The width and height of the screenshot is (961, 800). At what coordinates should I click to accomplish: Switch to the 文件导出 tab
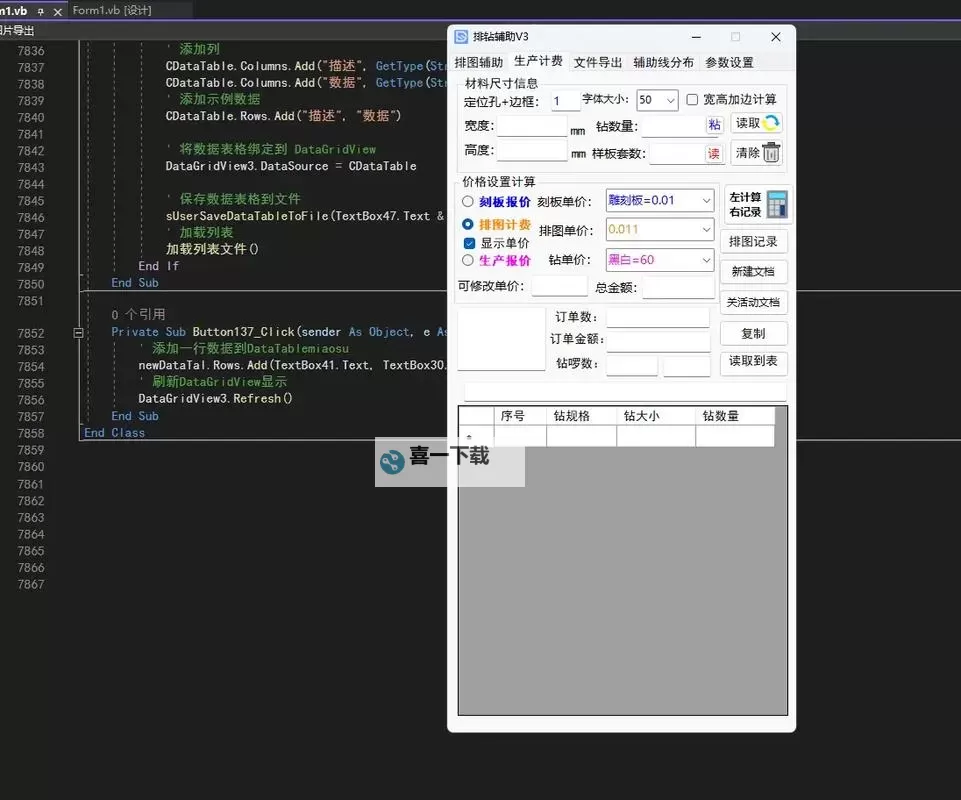[598, 61]
